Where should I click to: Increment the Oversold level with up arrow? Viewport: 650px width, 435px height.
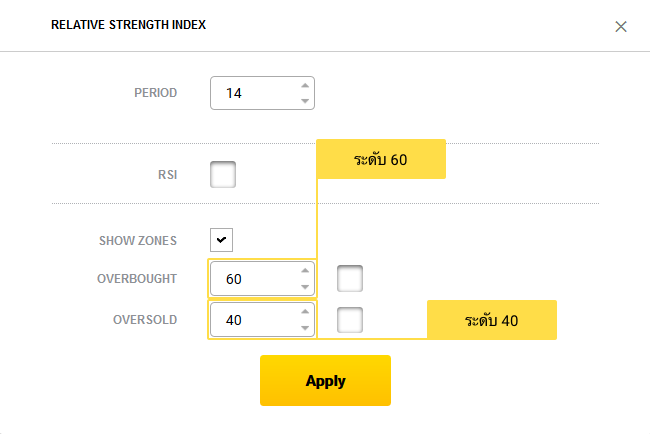pos(305,312)
